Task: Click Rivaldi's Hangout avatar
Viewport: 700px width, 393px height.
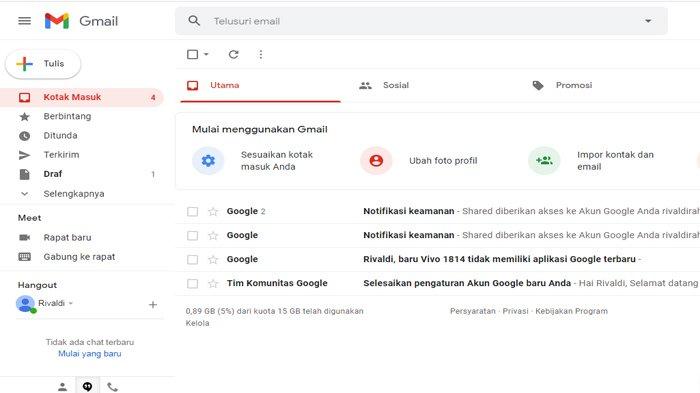Action: pyautogui.click(x=25, y=304)
